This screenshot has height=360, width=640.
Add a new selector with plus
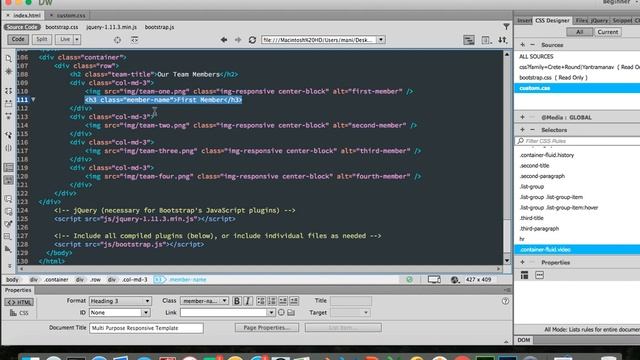tap(522, 130)
